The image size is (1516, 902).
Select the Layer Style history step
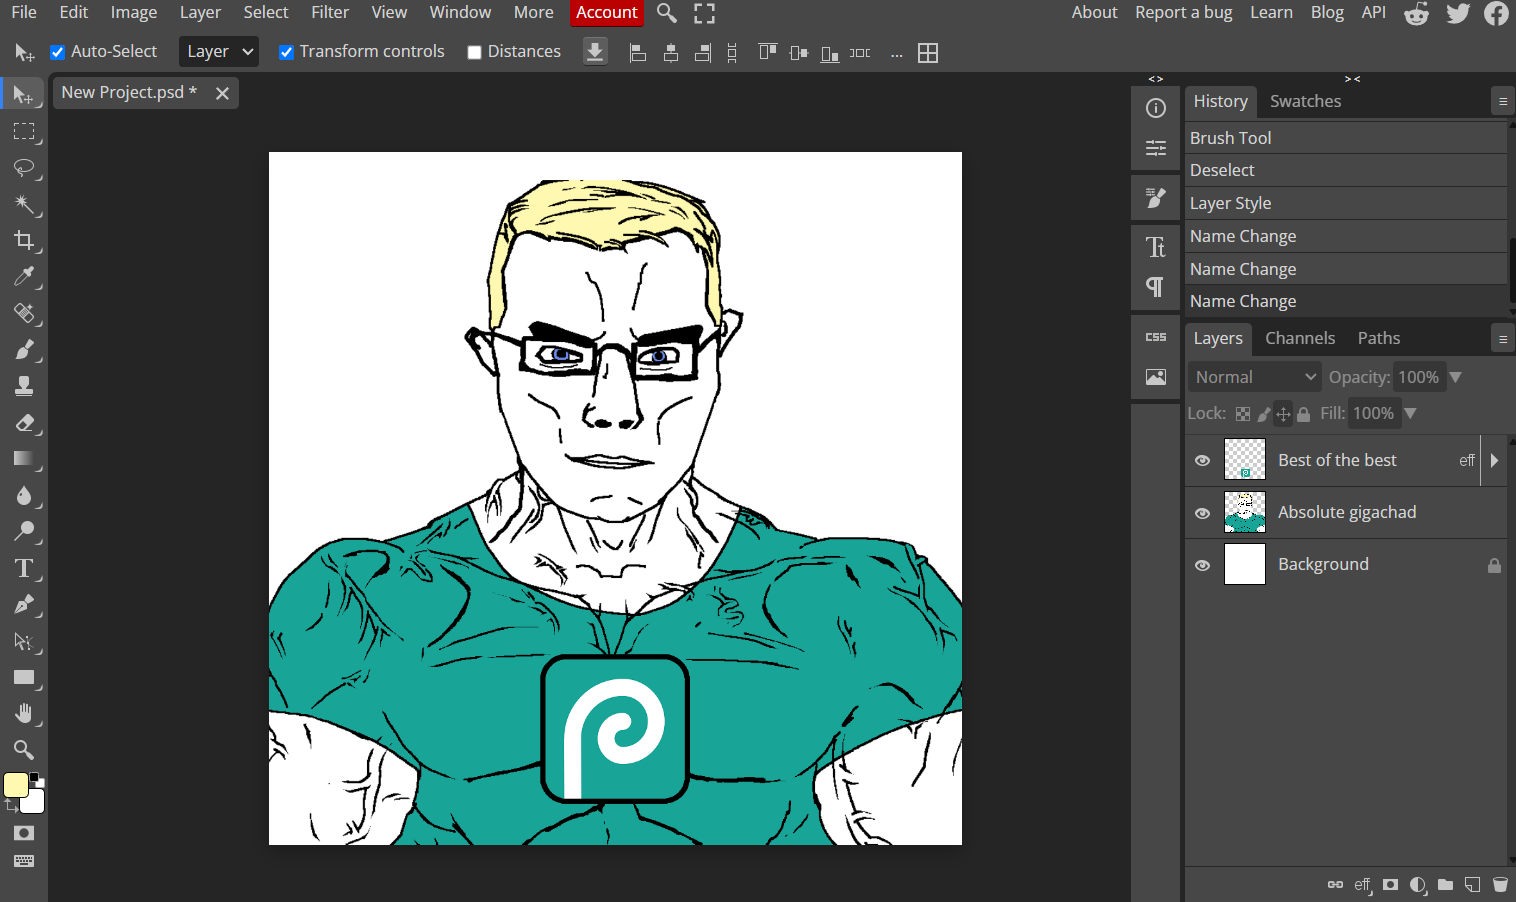(1346, 203)
